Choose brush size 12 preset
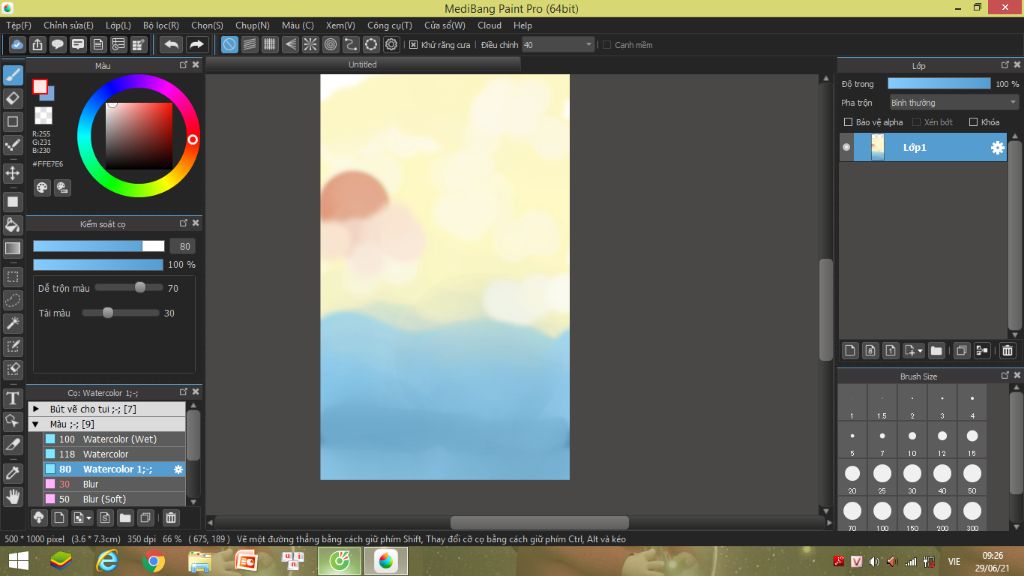Viewport: 1024px width, 576px height. click(x=942, y=441)
